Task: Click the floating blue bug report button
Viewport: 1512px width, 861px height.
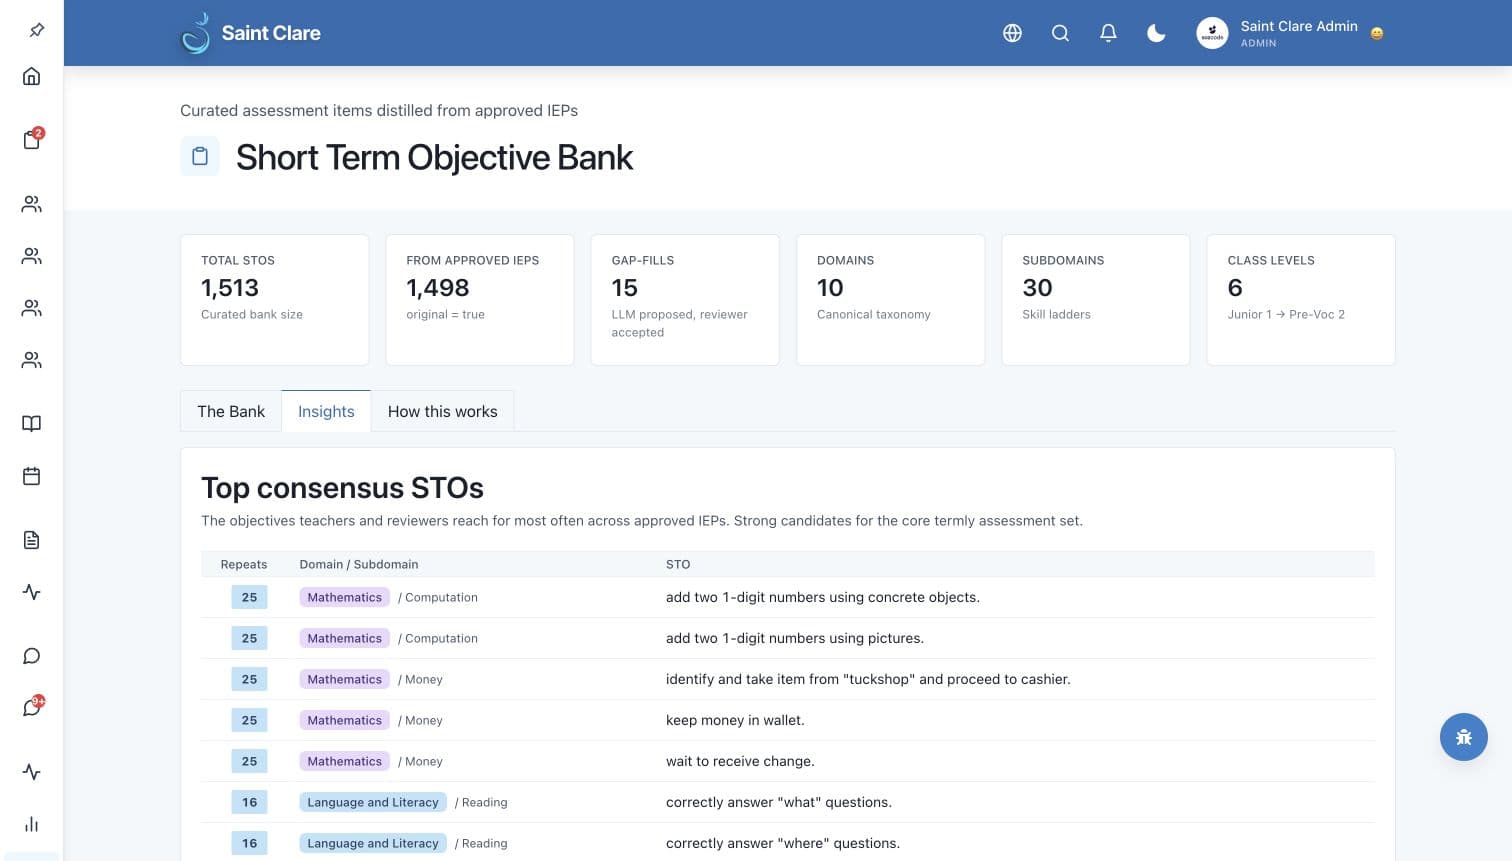Action: coord(1464,737)
